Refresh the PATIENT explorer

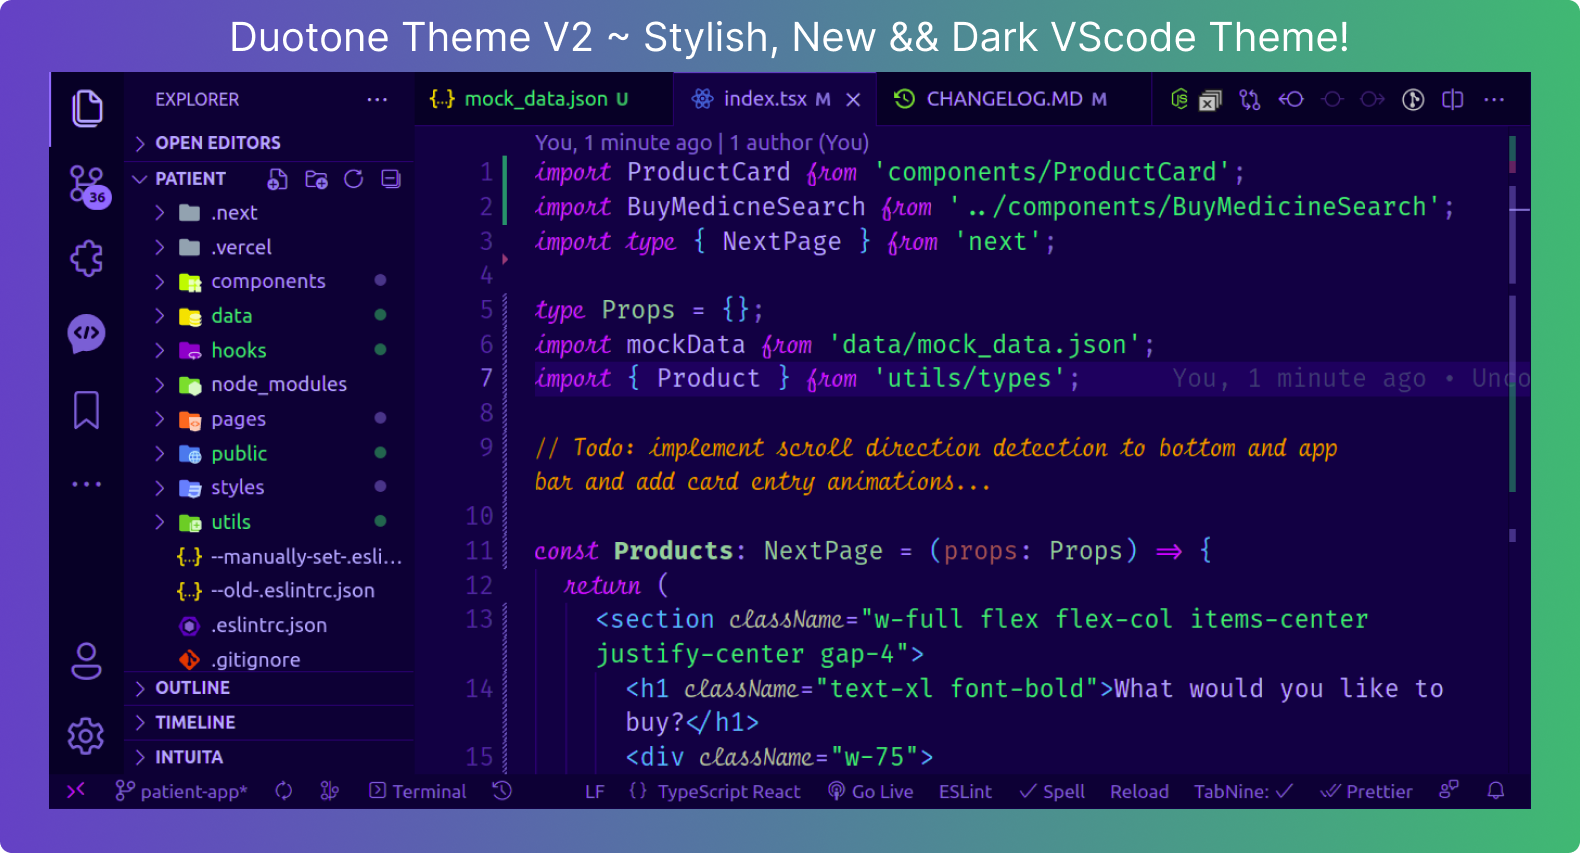353,179
